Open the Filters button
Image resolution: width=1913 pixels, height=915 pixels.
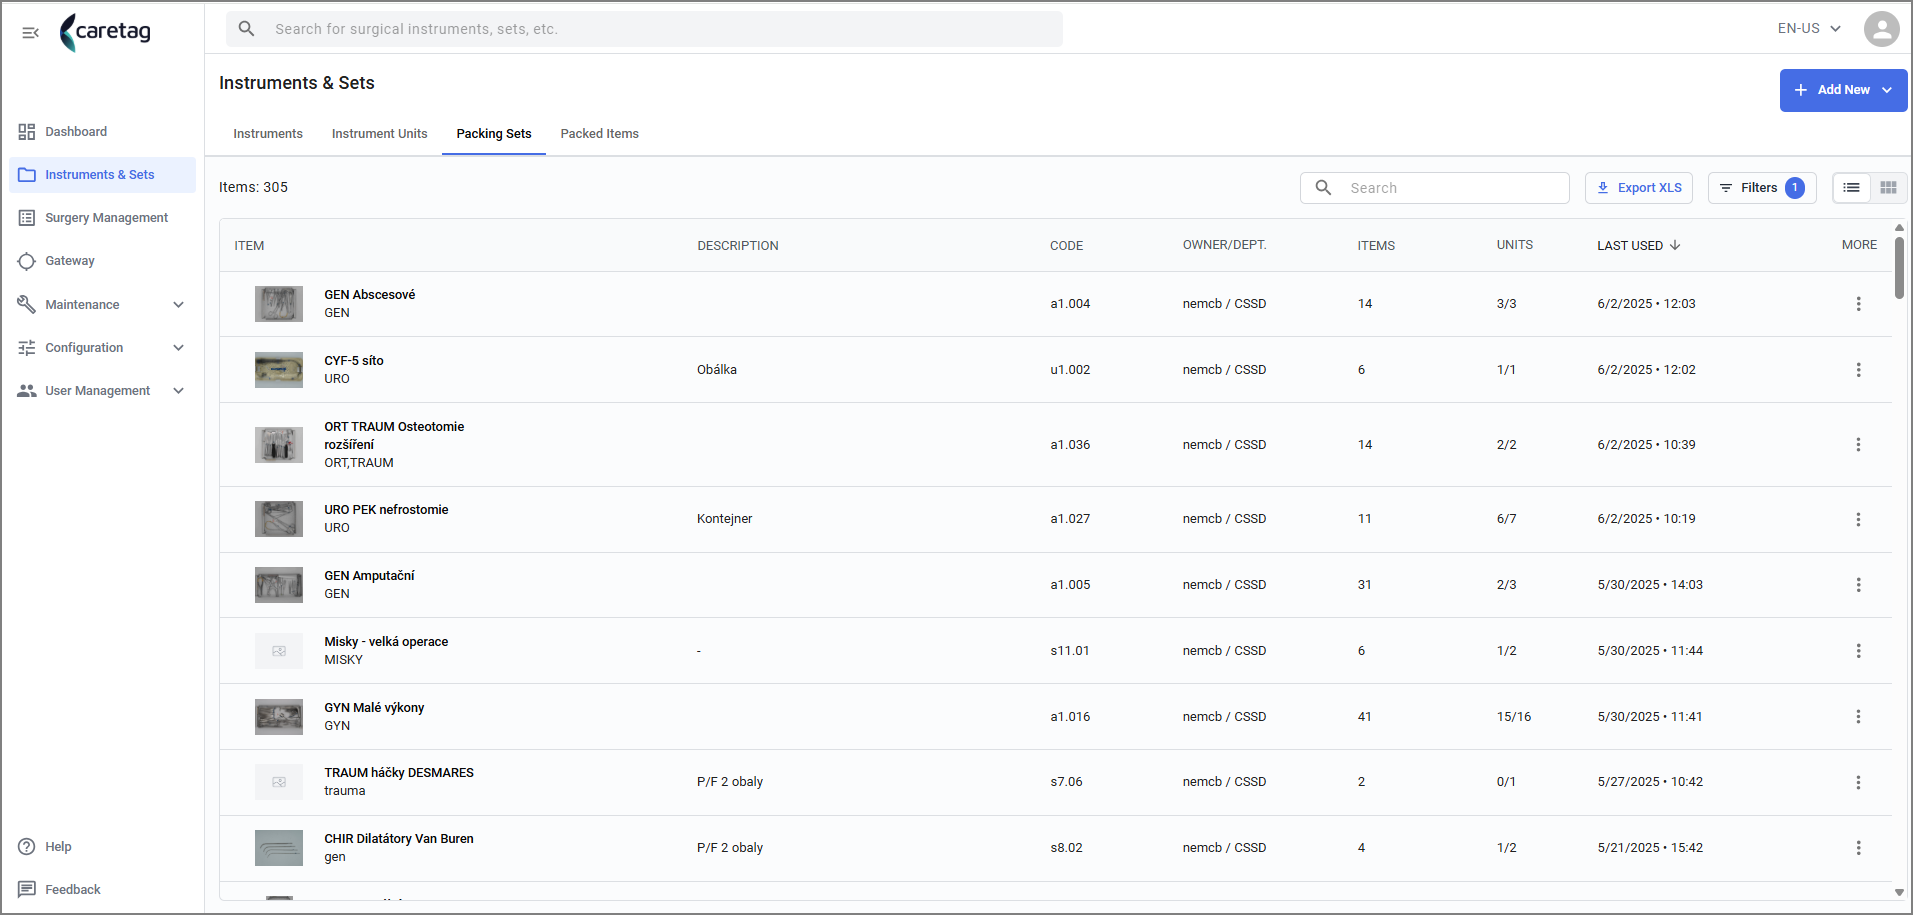(1761, 188)
